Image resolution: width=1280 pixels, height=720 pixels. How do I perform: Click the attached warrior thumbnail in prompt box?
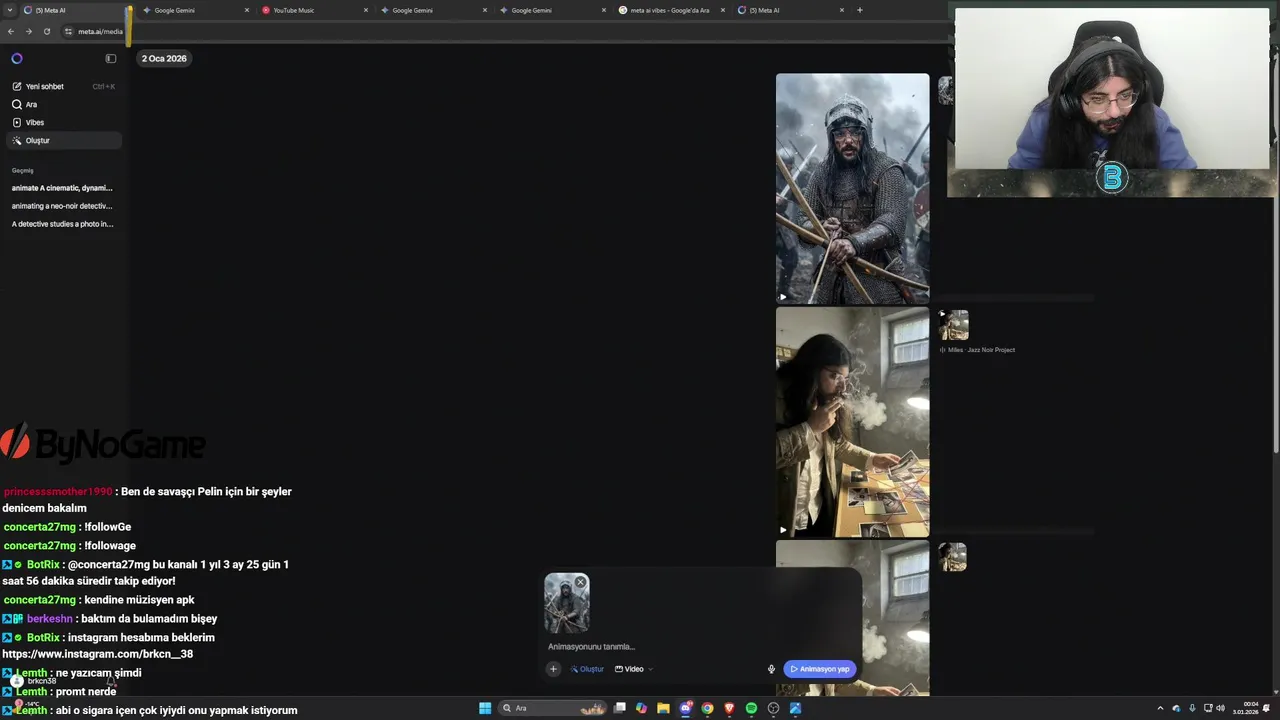(566, 604)
